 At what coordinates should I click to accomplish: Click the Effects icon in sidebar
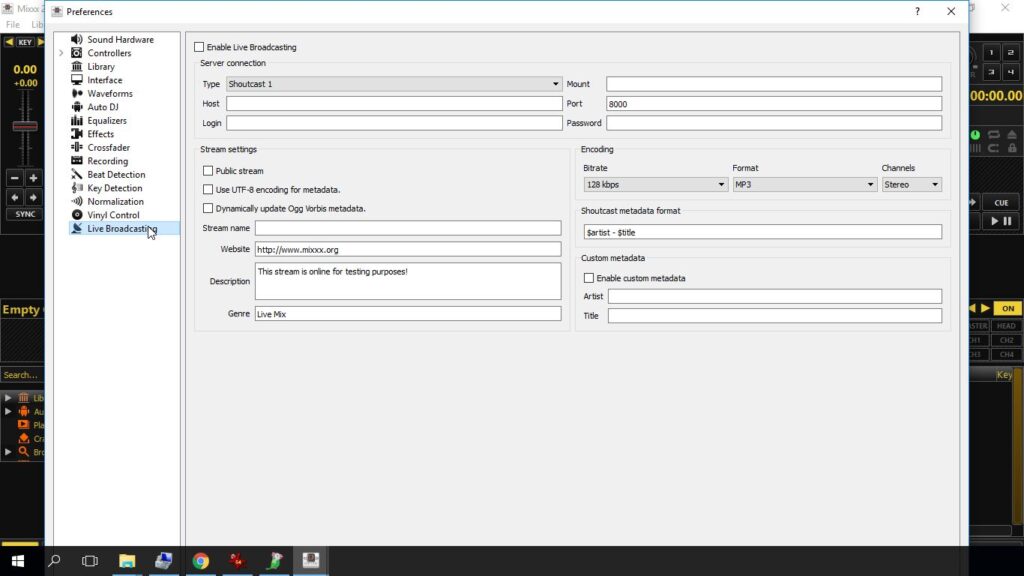77,134
